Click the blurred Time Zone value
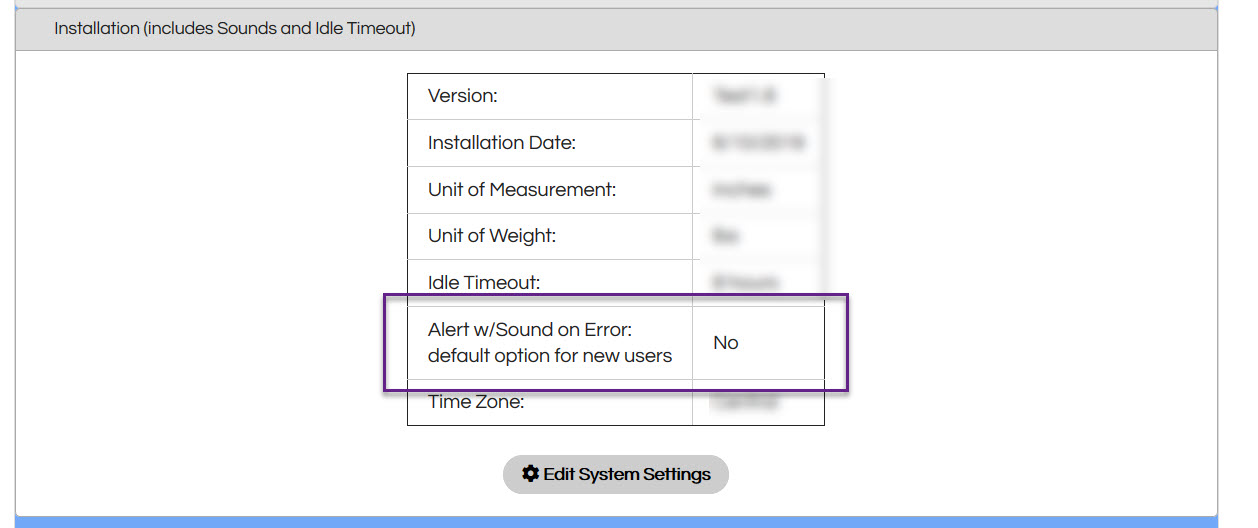Image resolution: width=1258 pixels, height=528 pixels. click(744, 403)
